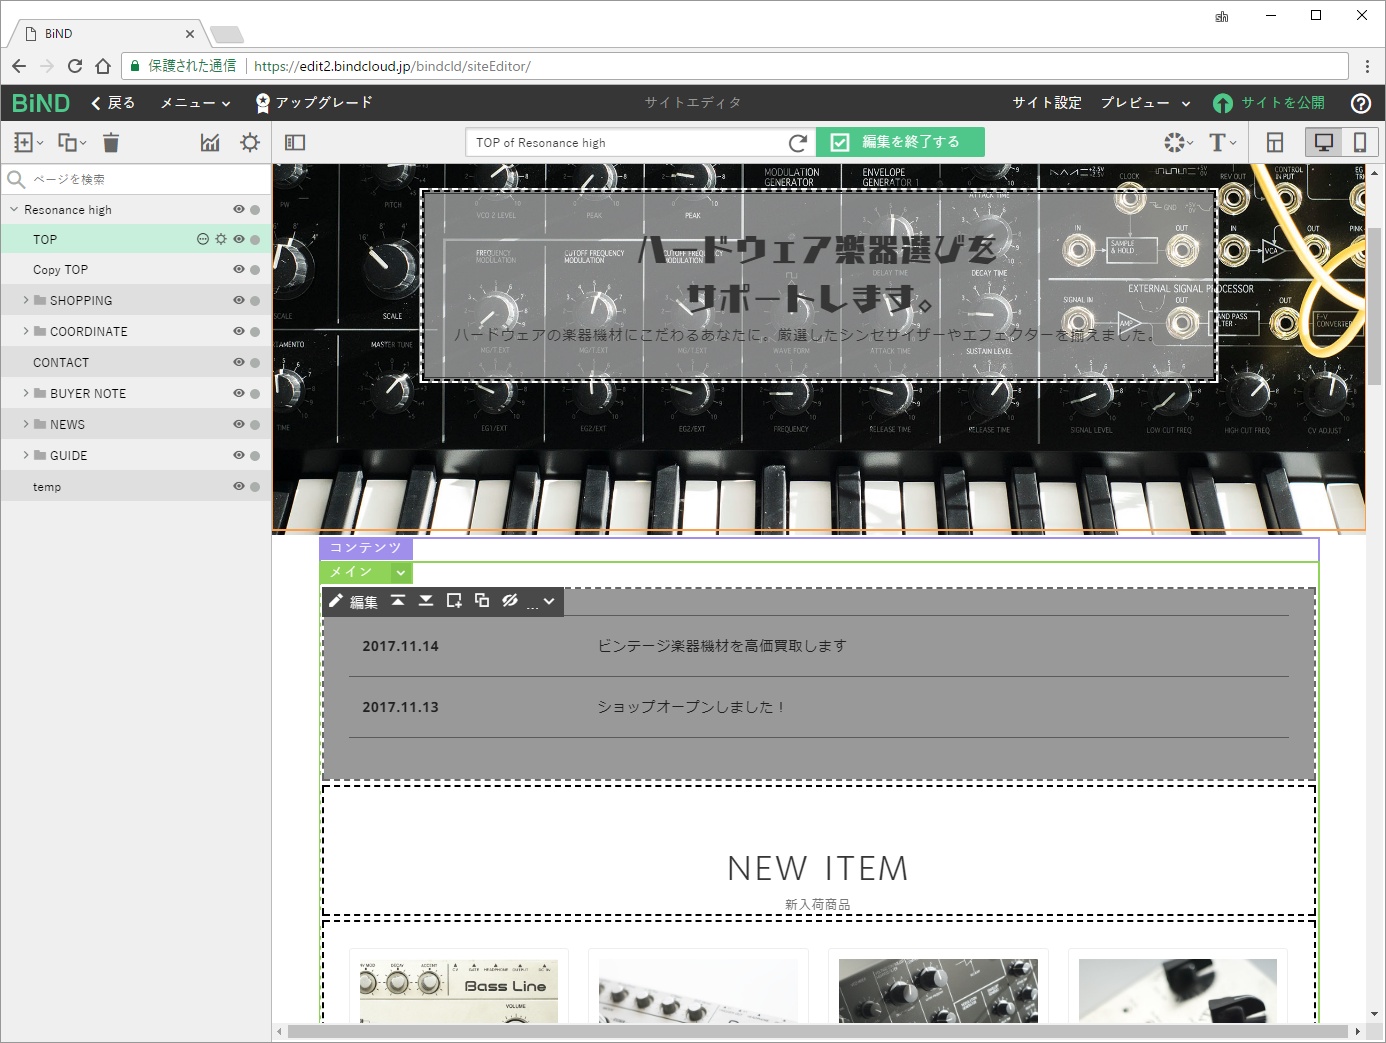Publish the site with サイトを公開

pos(1282,102)
